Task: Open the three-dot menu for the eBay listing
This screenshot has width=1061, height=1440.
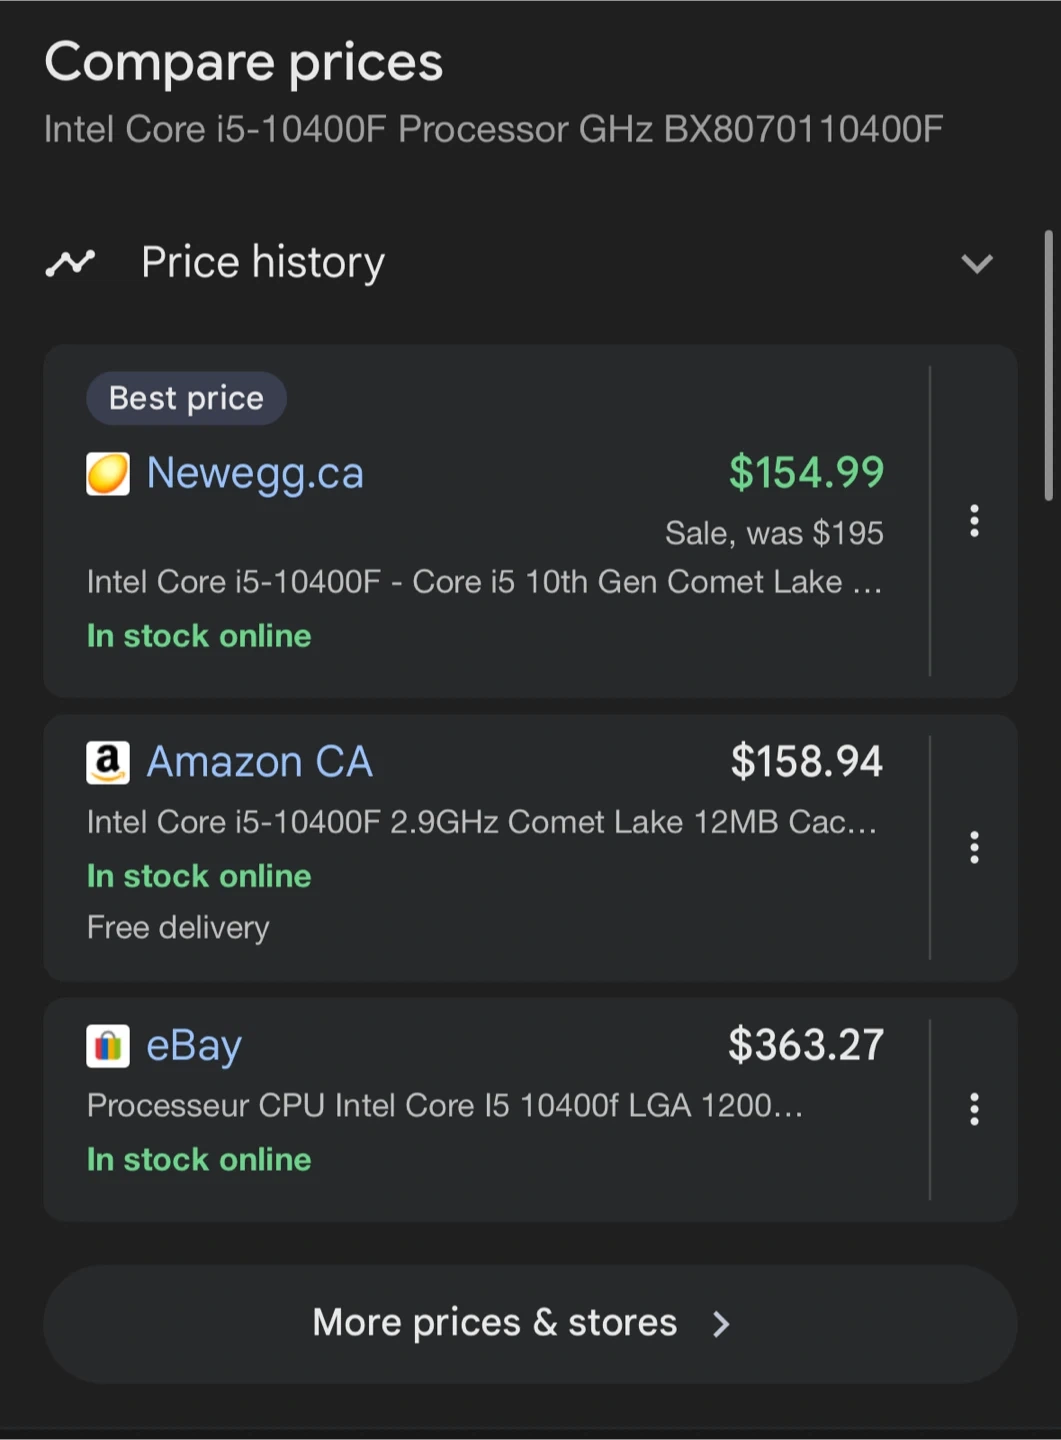Action: pos(974,1109)
